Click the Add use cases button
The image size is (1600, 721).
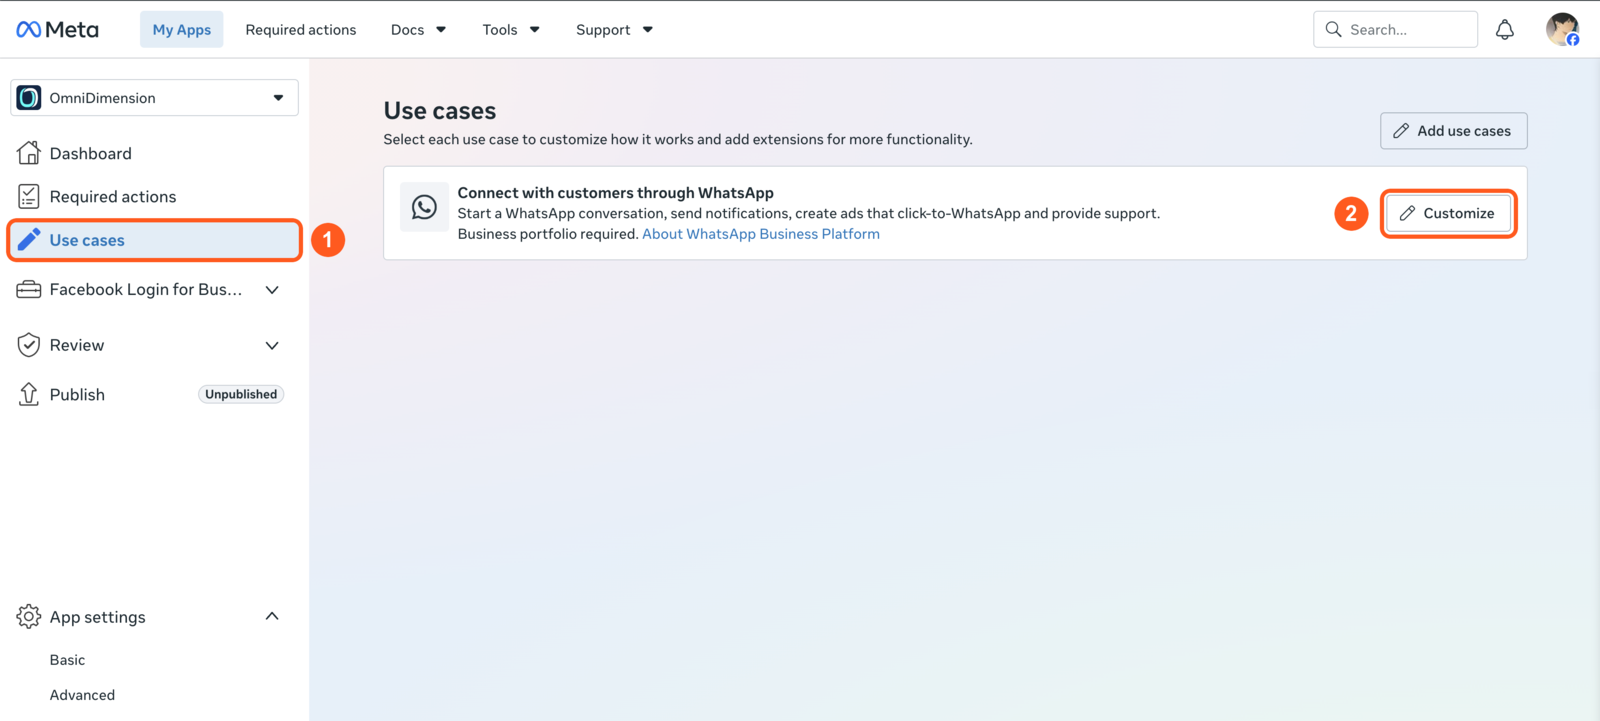click(x=1454, y=131)
